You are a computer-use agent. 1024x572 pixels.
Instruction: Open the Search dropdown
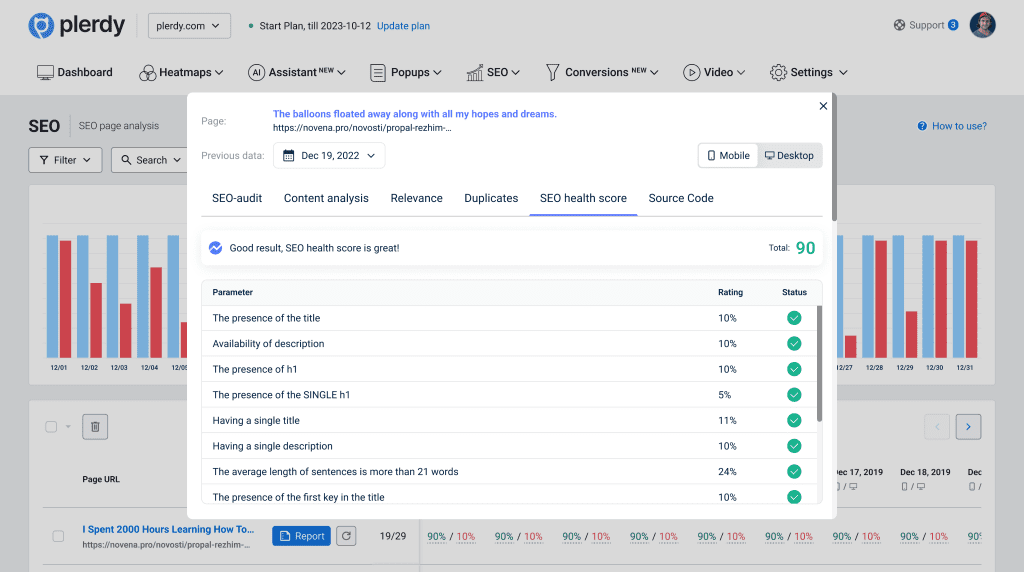coord(150,160)
